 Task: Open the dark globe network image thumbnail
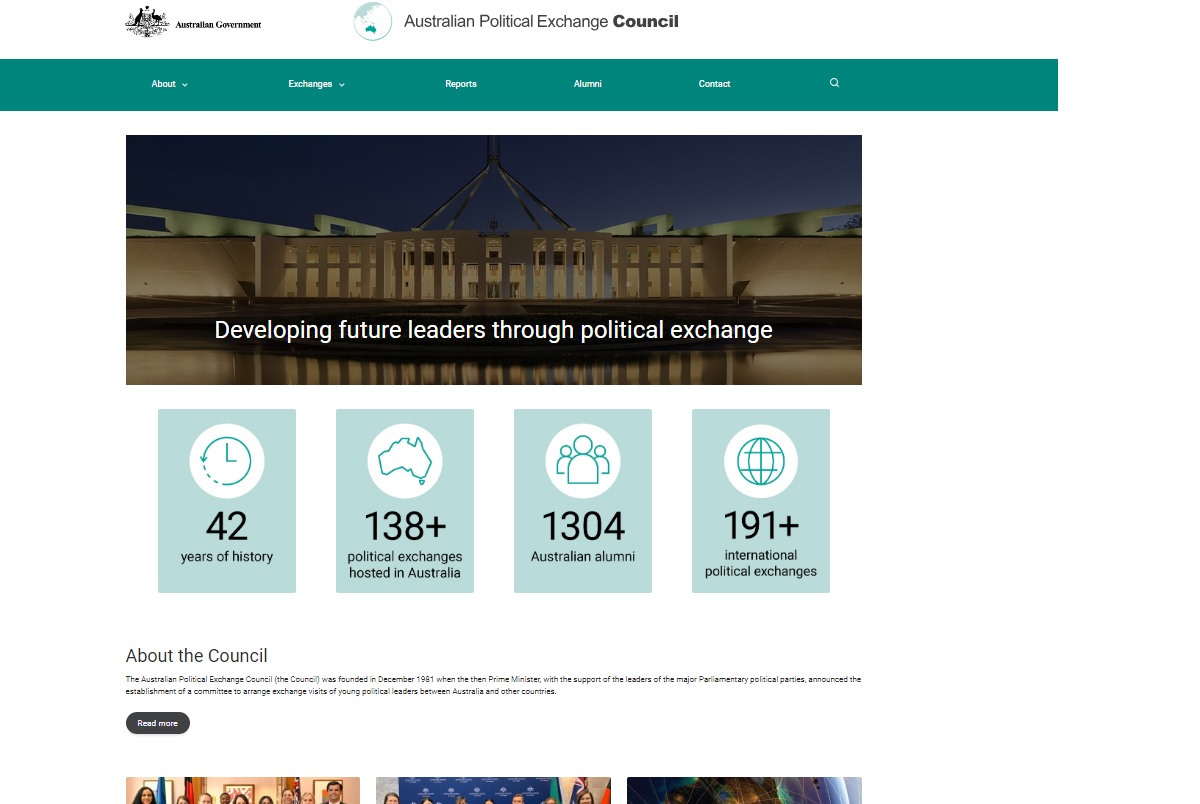point(744,790)
